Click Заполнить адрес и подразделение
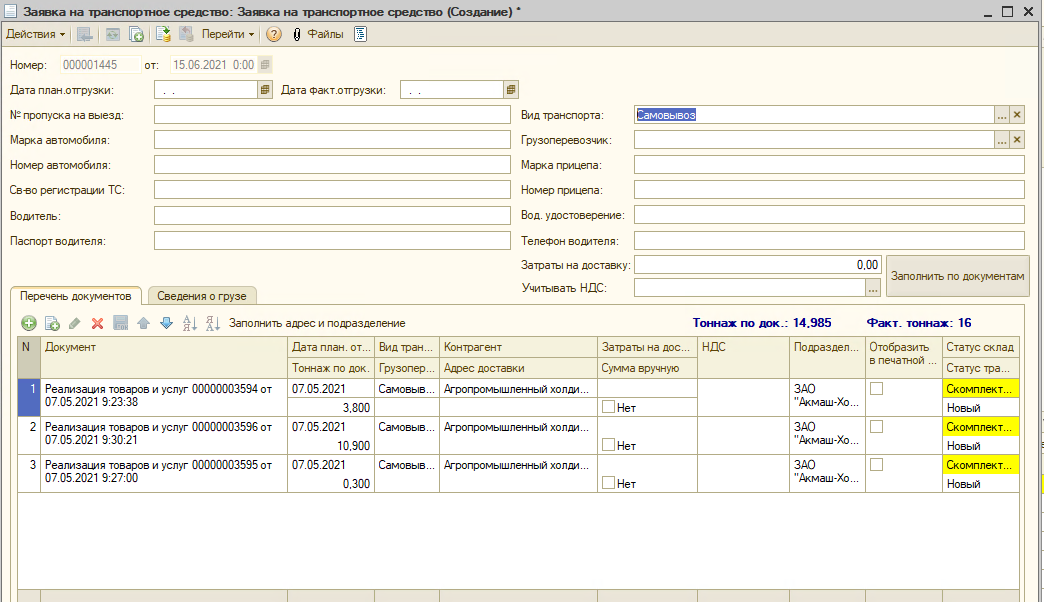 317,324
